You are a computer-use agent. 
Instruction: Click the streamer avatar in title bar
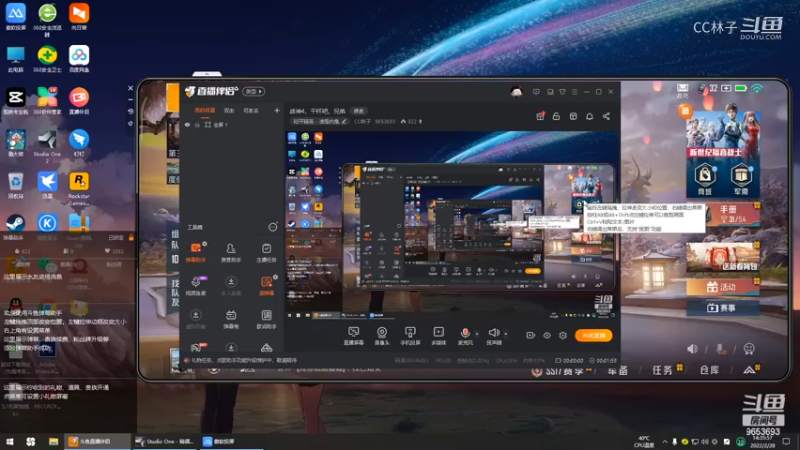point(516,92)
